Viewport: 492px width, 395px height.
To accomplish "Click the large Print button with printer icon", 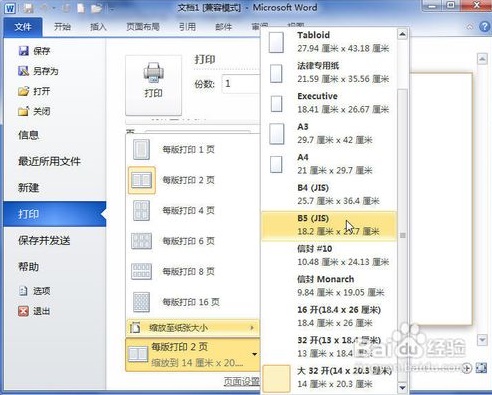I will [153, 85].
